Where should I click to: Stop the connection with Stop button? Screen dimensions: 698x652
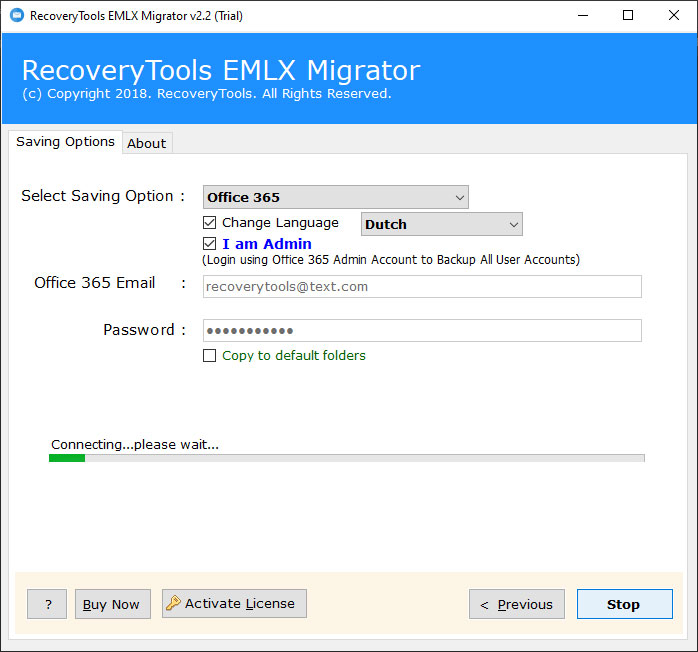(625, 604)
